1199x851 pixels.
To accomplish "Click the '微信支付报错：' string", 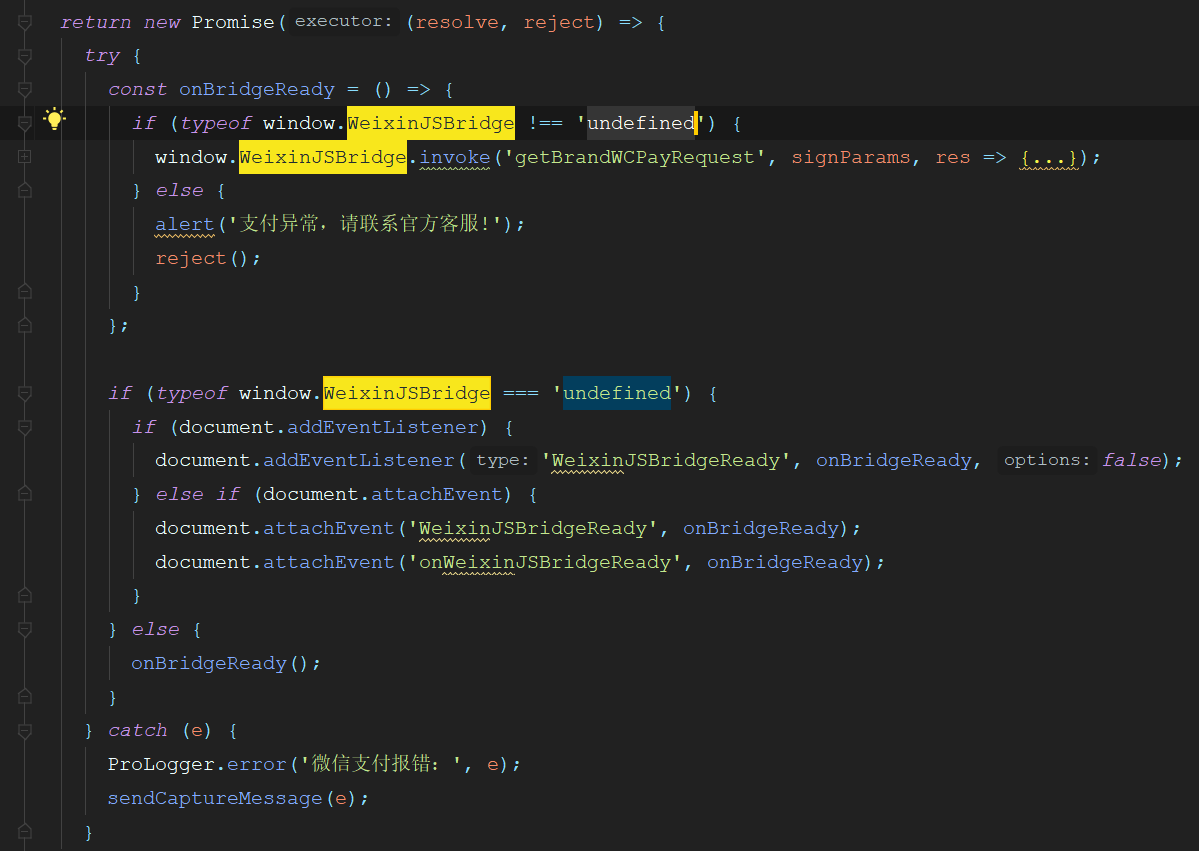I will click(x=382, y=764).
